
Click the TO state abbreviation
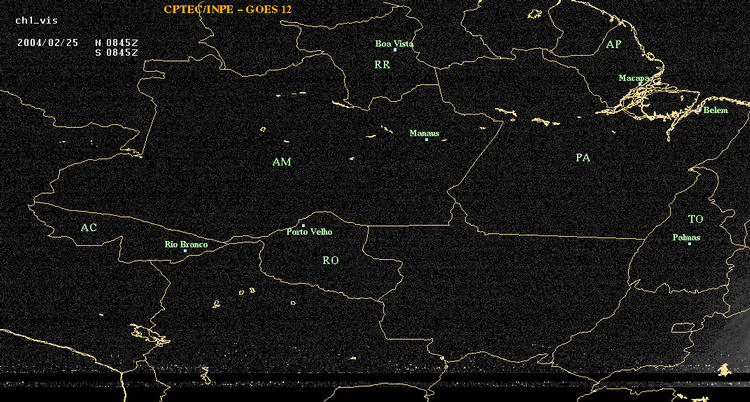pos(695,219)
